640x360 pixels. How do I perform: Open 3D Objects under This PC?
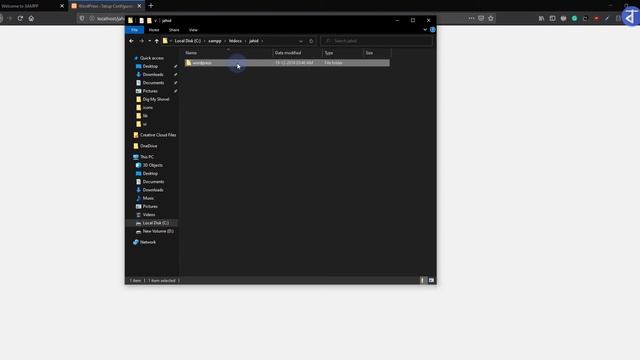[152, 165]
